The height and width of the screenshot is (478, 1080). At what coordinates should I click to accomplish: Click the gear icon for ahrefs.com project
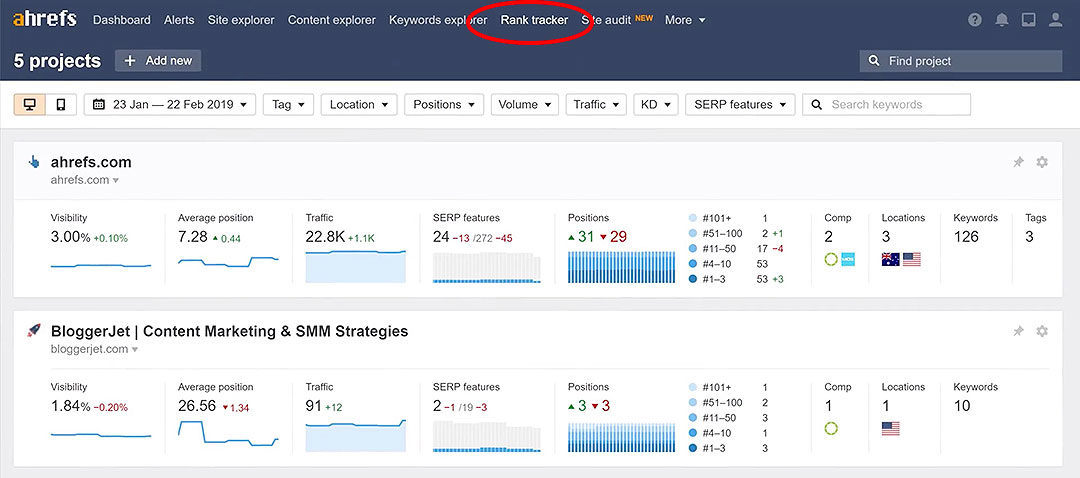point(1042,162)
